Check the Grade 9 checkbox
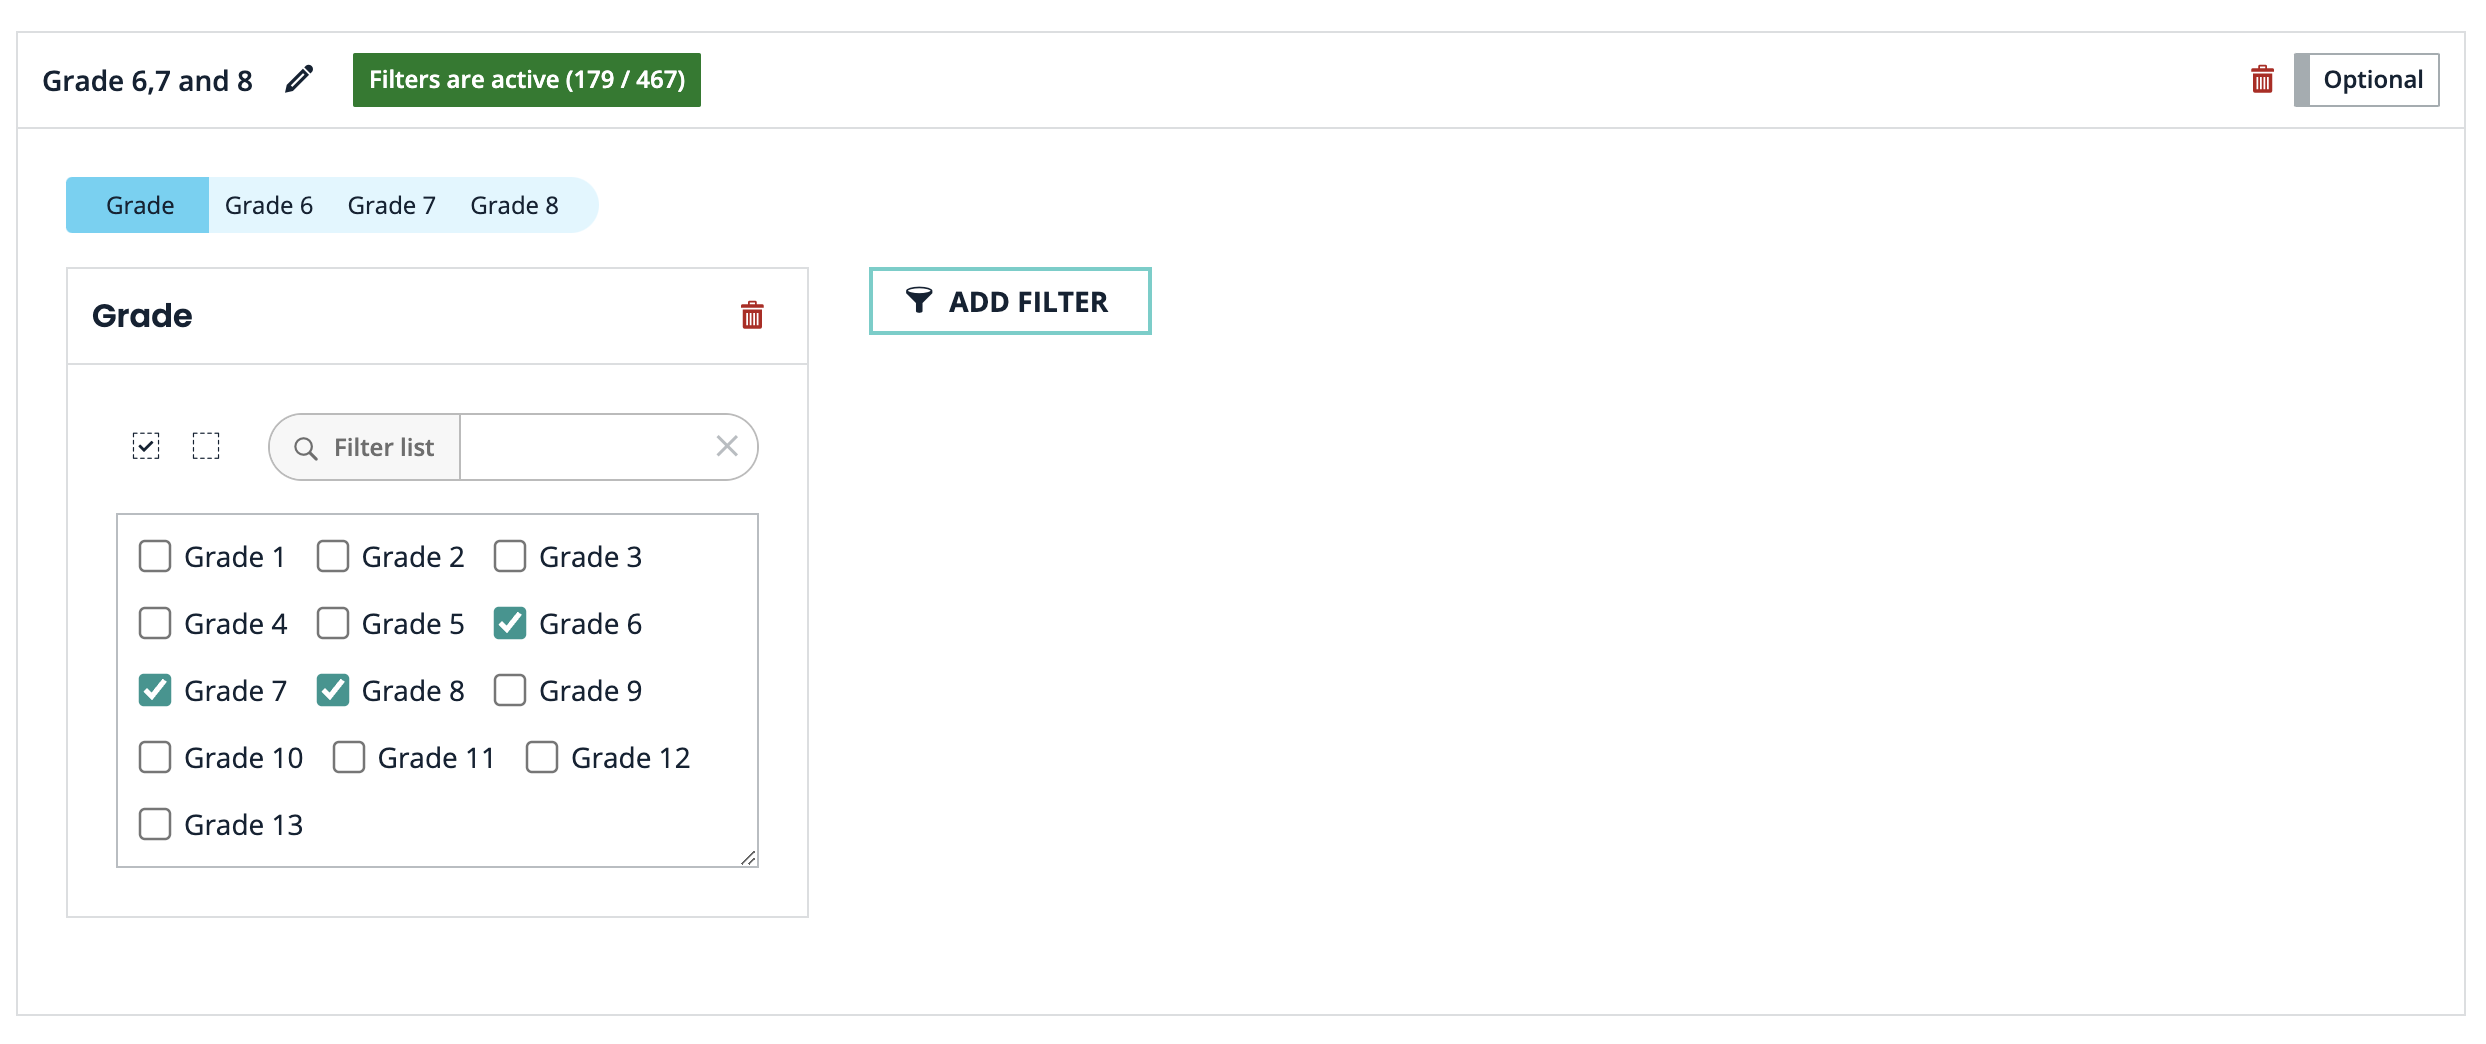Viewport: 2486px width, 1044px height. (x=510, y=691)
